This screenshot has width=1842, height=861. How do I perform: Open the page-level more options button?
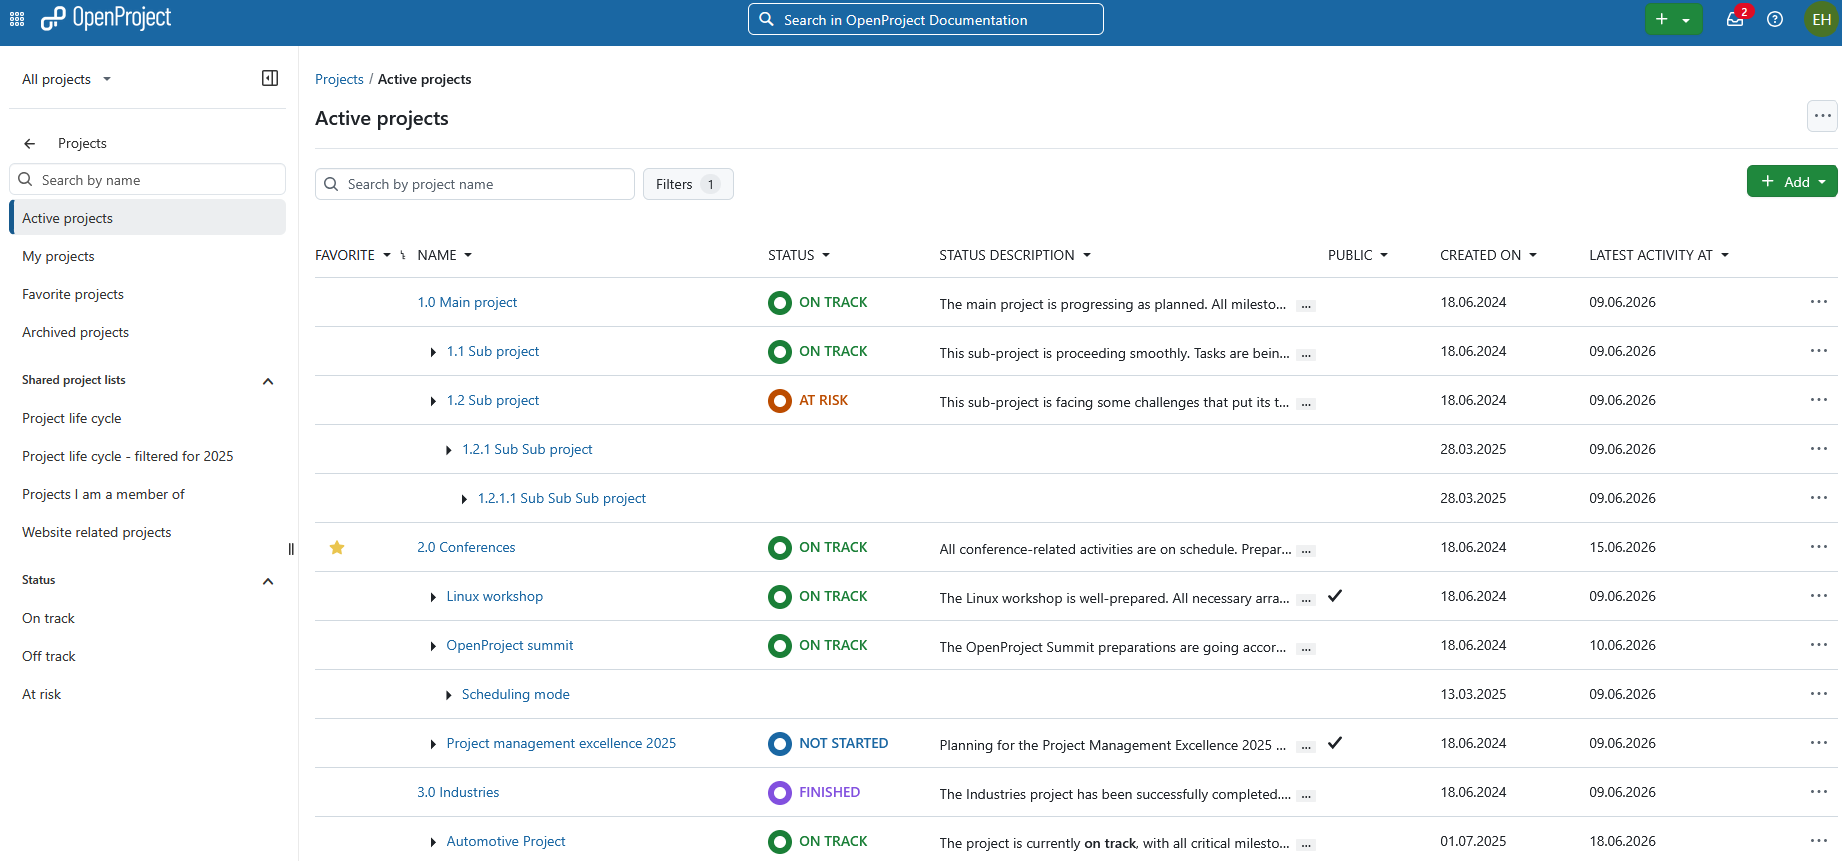(1822, 116)
